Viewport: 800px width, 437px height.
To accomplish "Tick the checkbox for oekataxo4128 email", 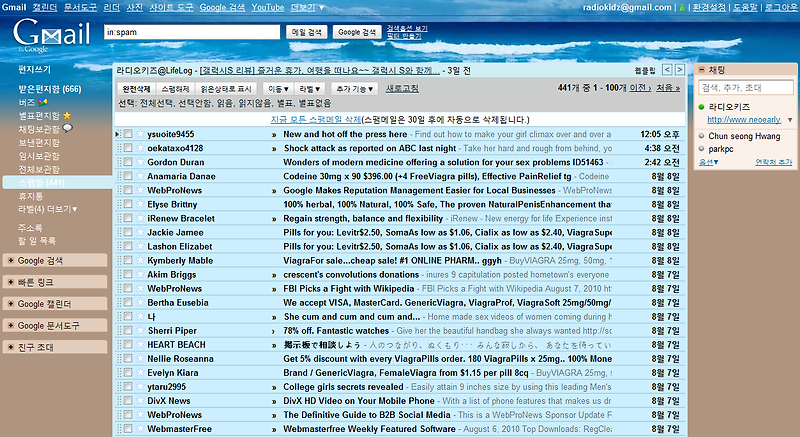I will (128, 148).
